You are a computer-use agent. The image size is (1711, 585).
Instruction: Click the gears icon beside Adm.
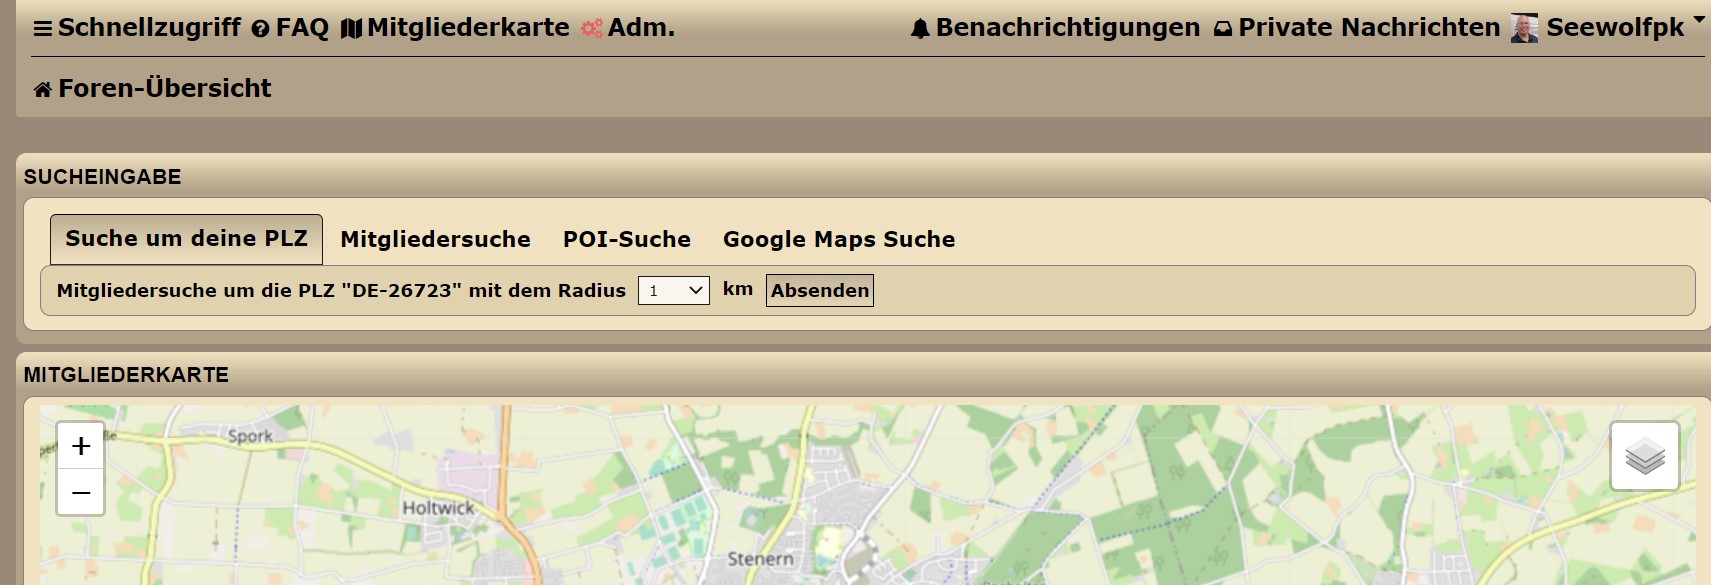point(592,29)
